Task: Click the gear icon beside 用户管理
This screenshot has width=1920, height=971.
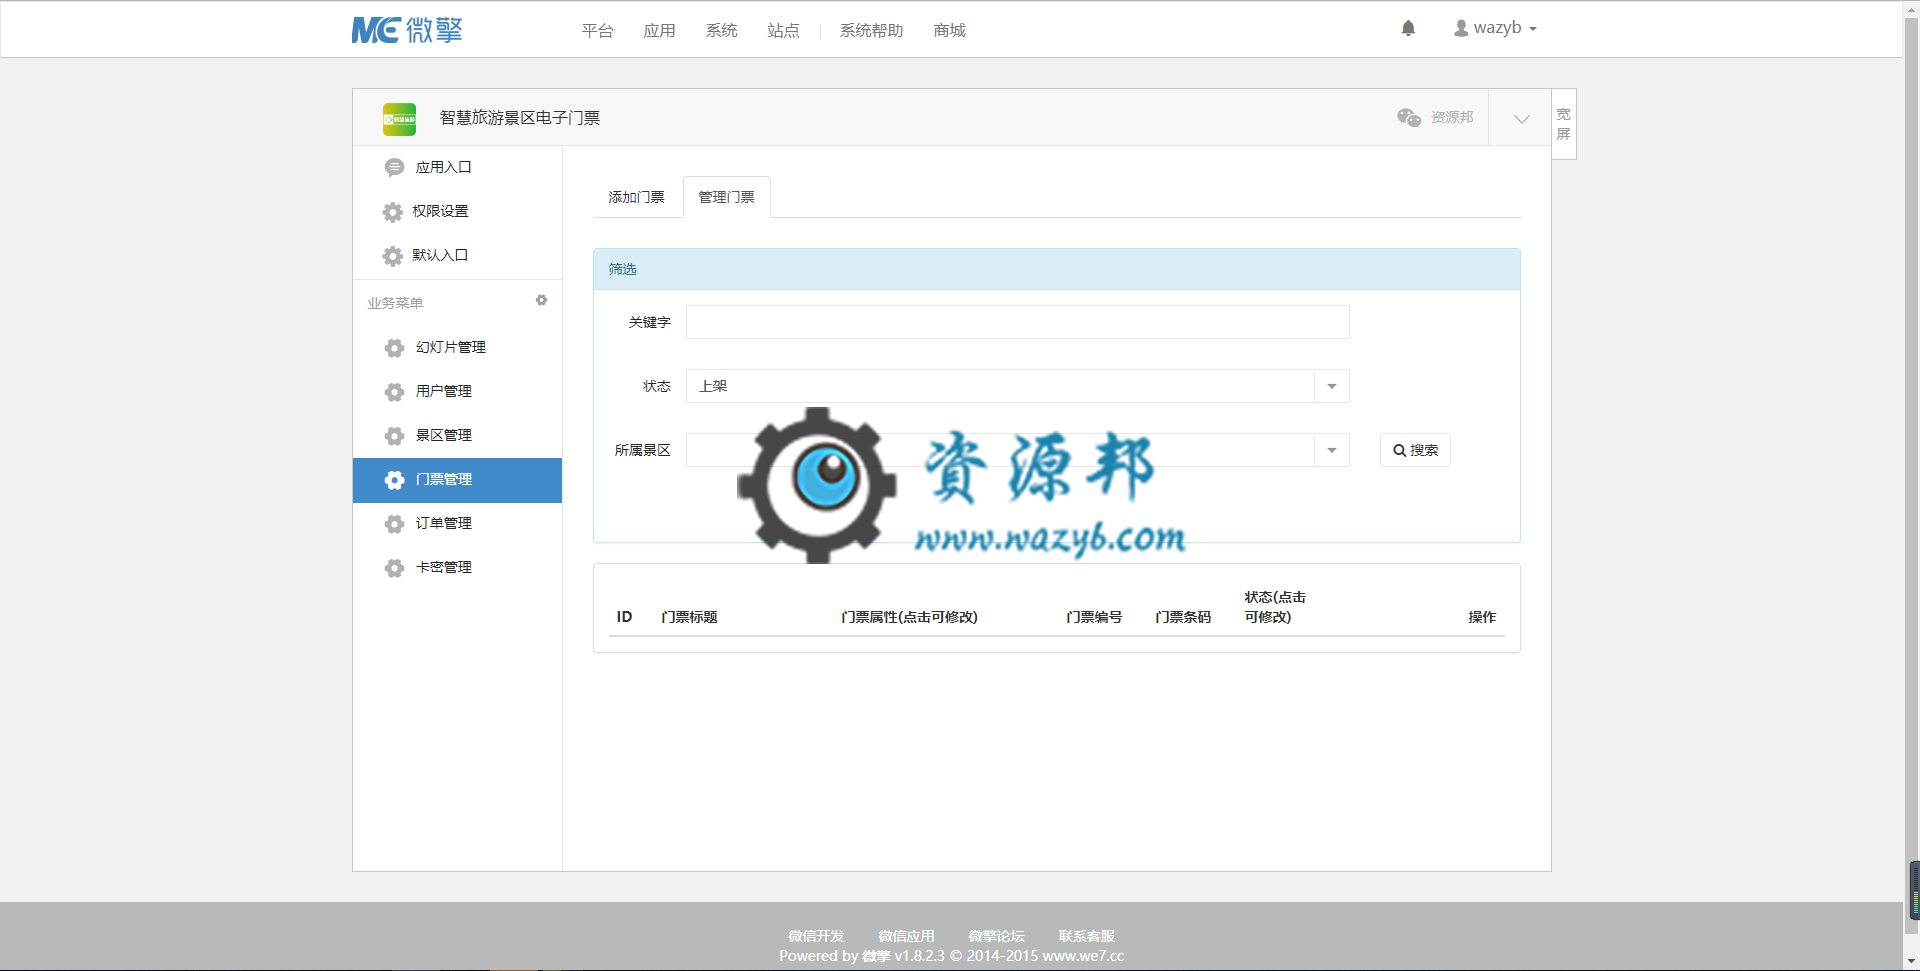Action: 394,391
